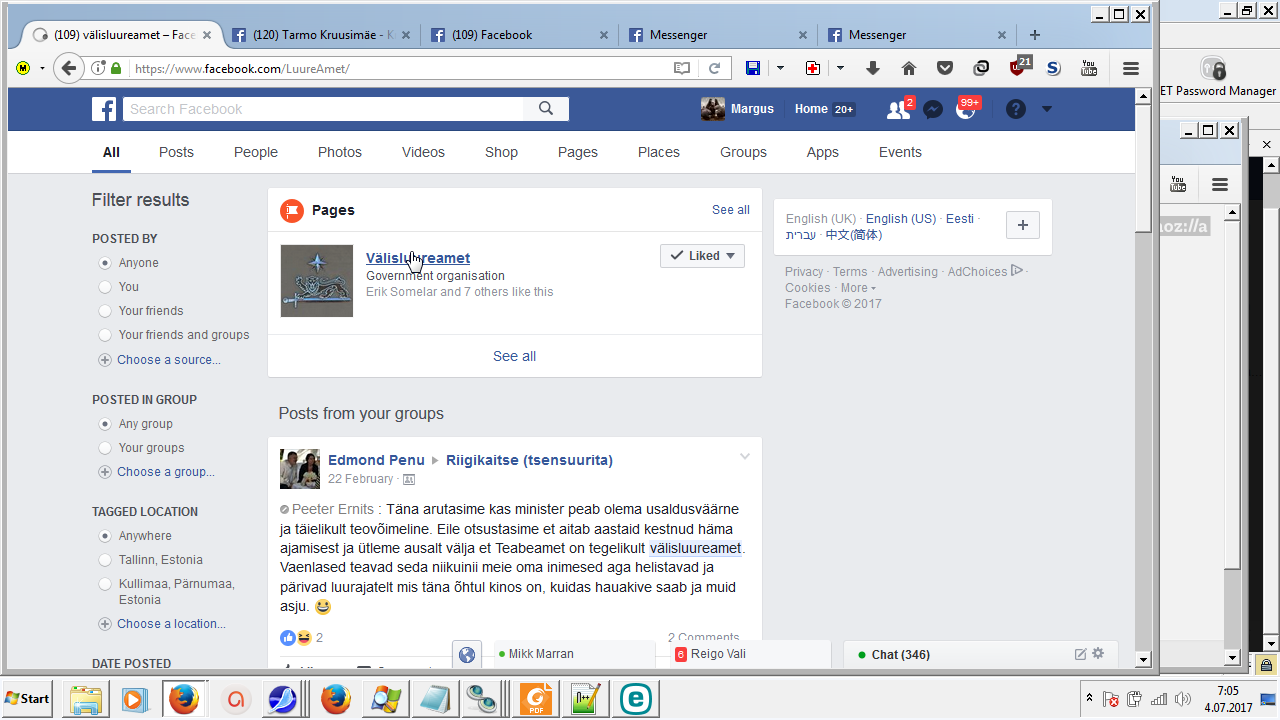Click the Firefox back arrow button

pos(68,69)
